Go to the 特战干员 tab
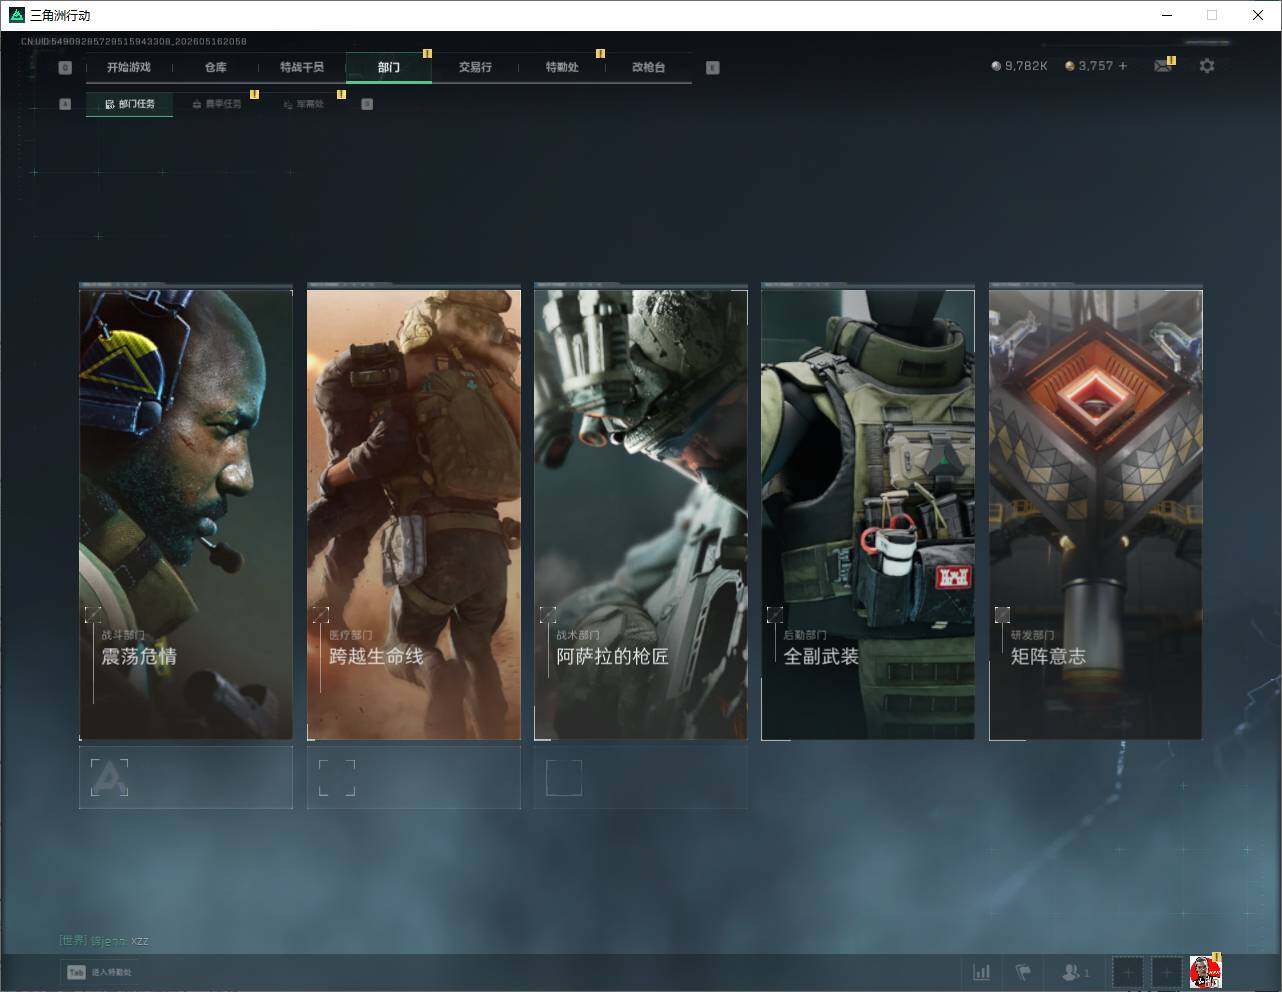 [302, 67]
